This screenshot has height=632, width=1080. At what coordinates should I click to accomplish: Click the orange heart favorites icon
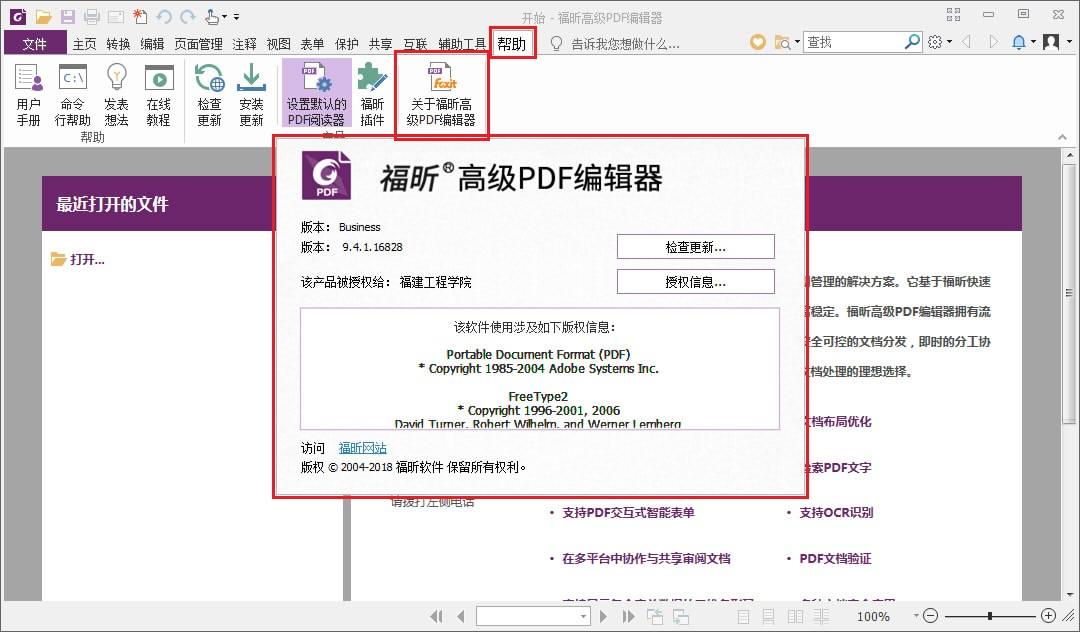(758, 42)
